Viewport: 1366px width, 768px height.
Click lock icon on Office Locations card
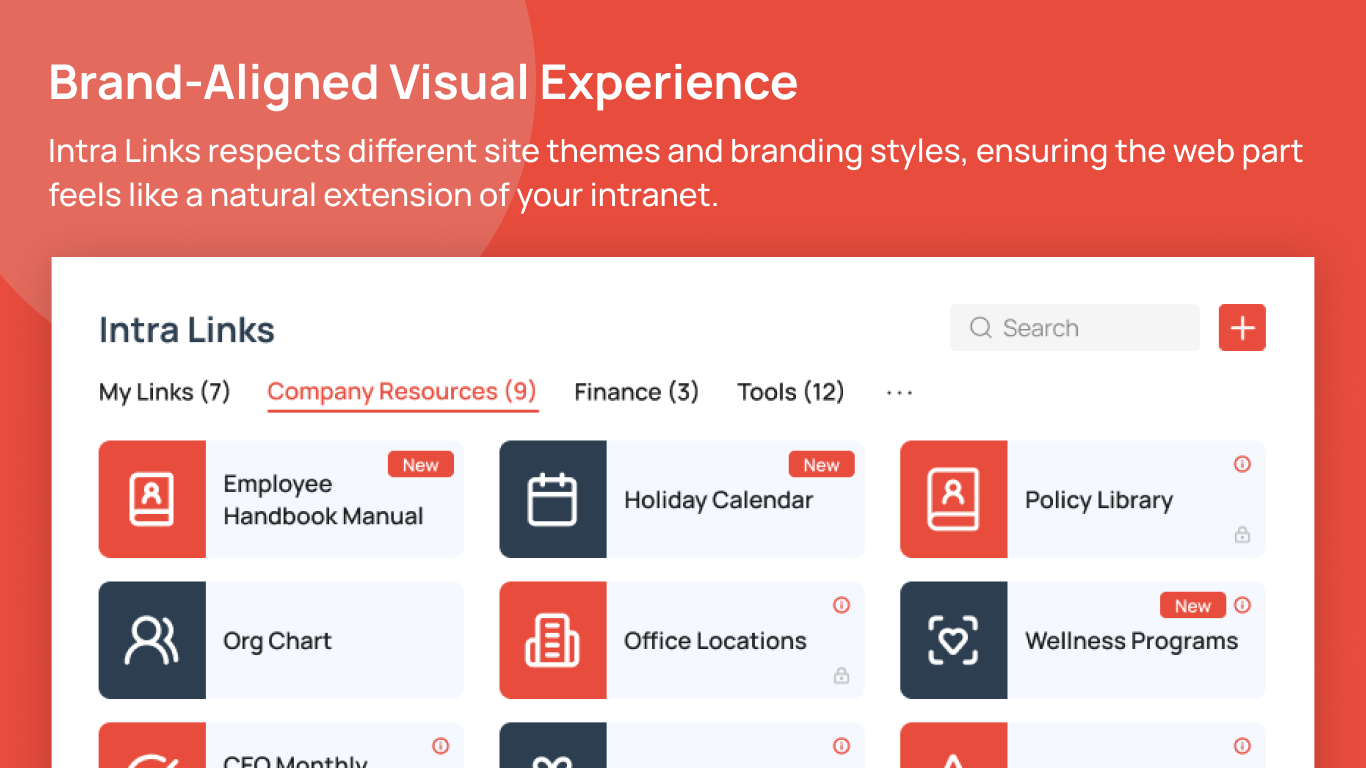841,676
